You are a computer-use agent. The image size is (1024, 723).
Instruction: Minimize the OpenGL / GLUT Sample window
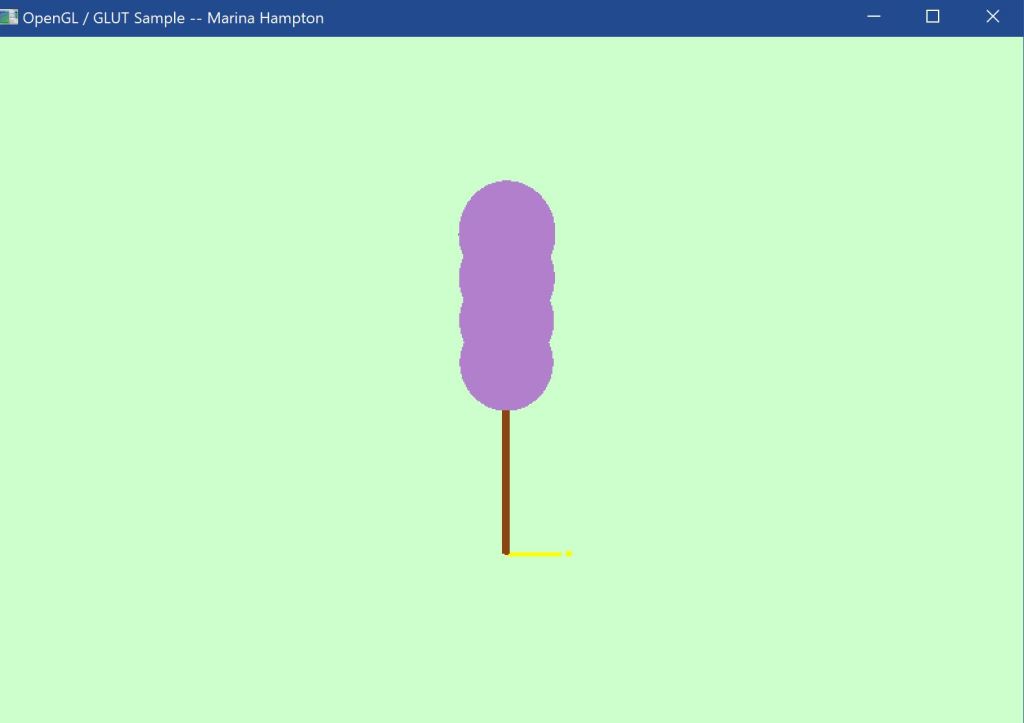pos(873,17)
